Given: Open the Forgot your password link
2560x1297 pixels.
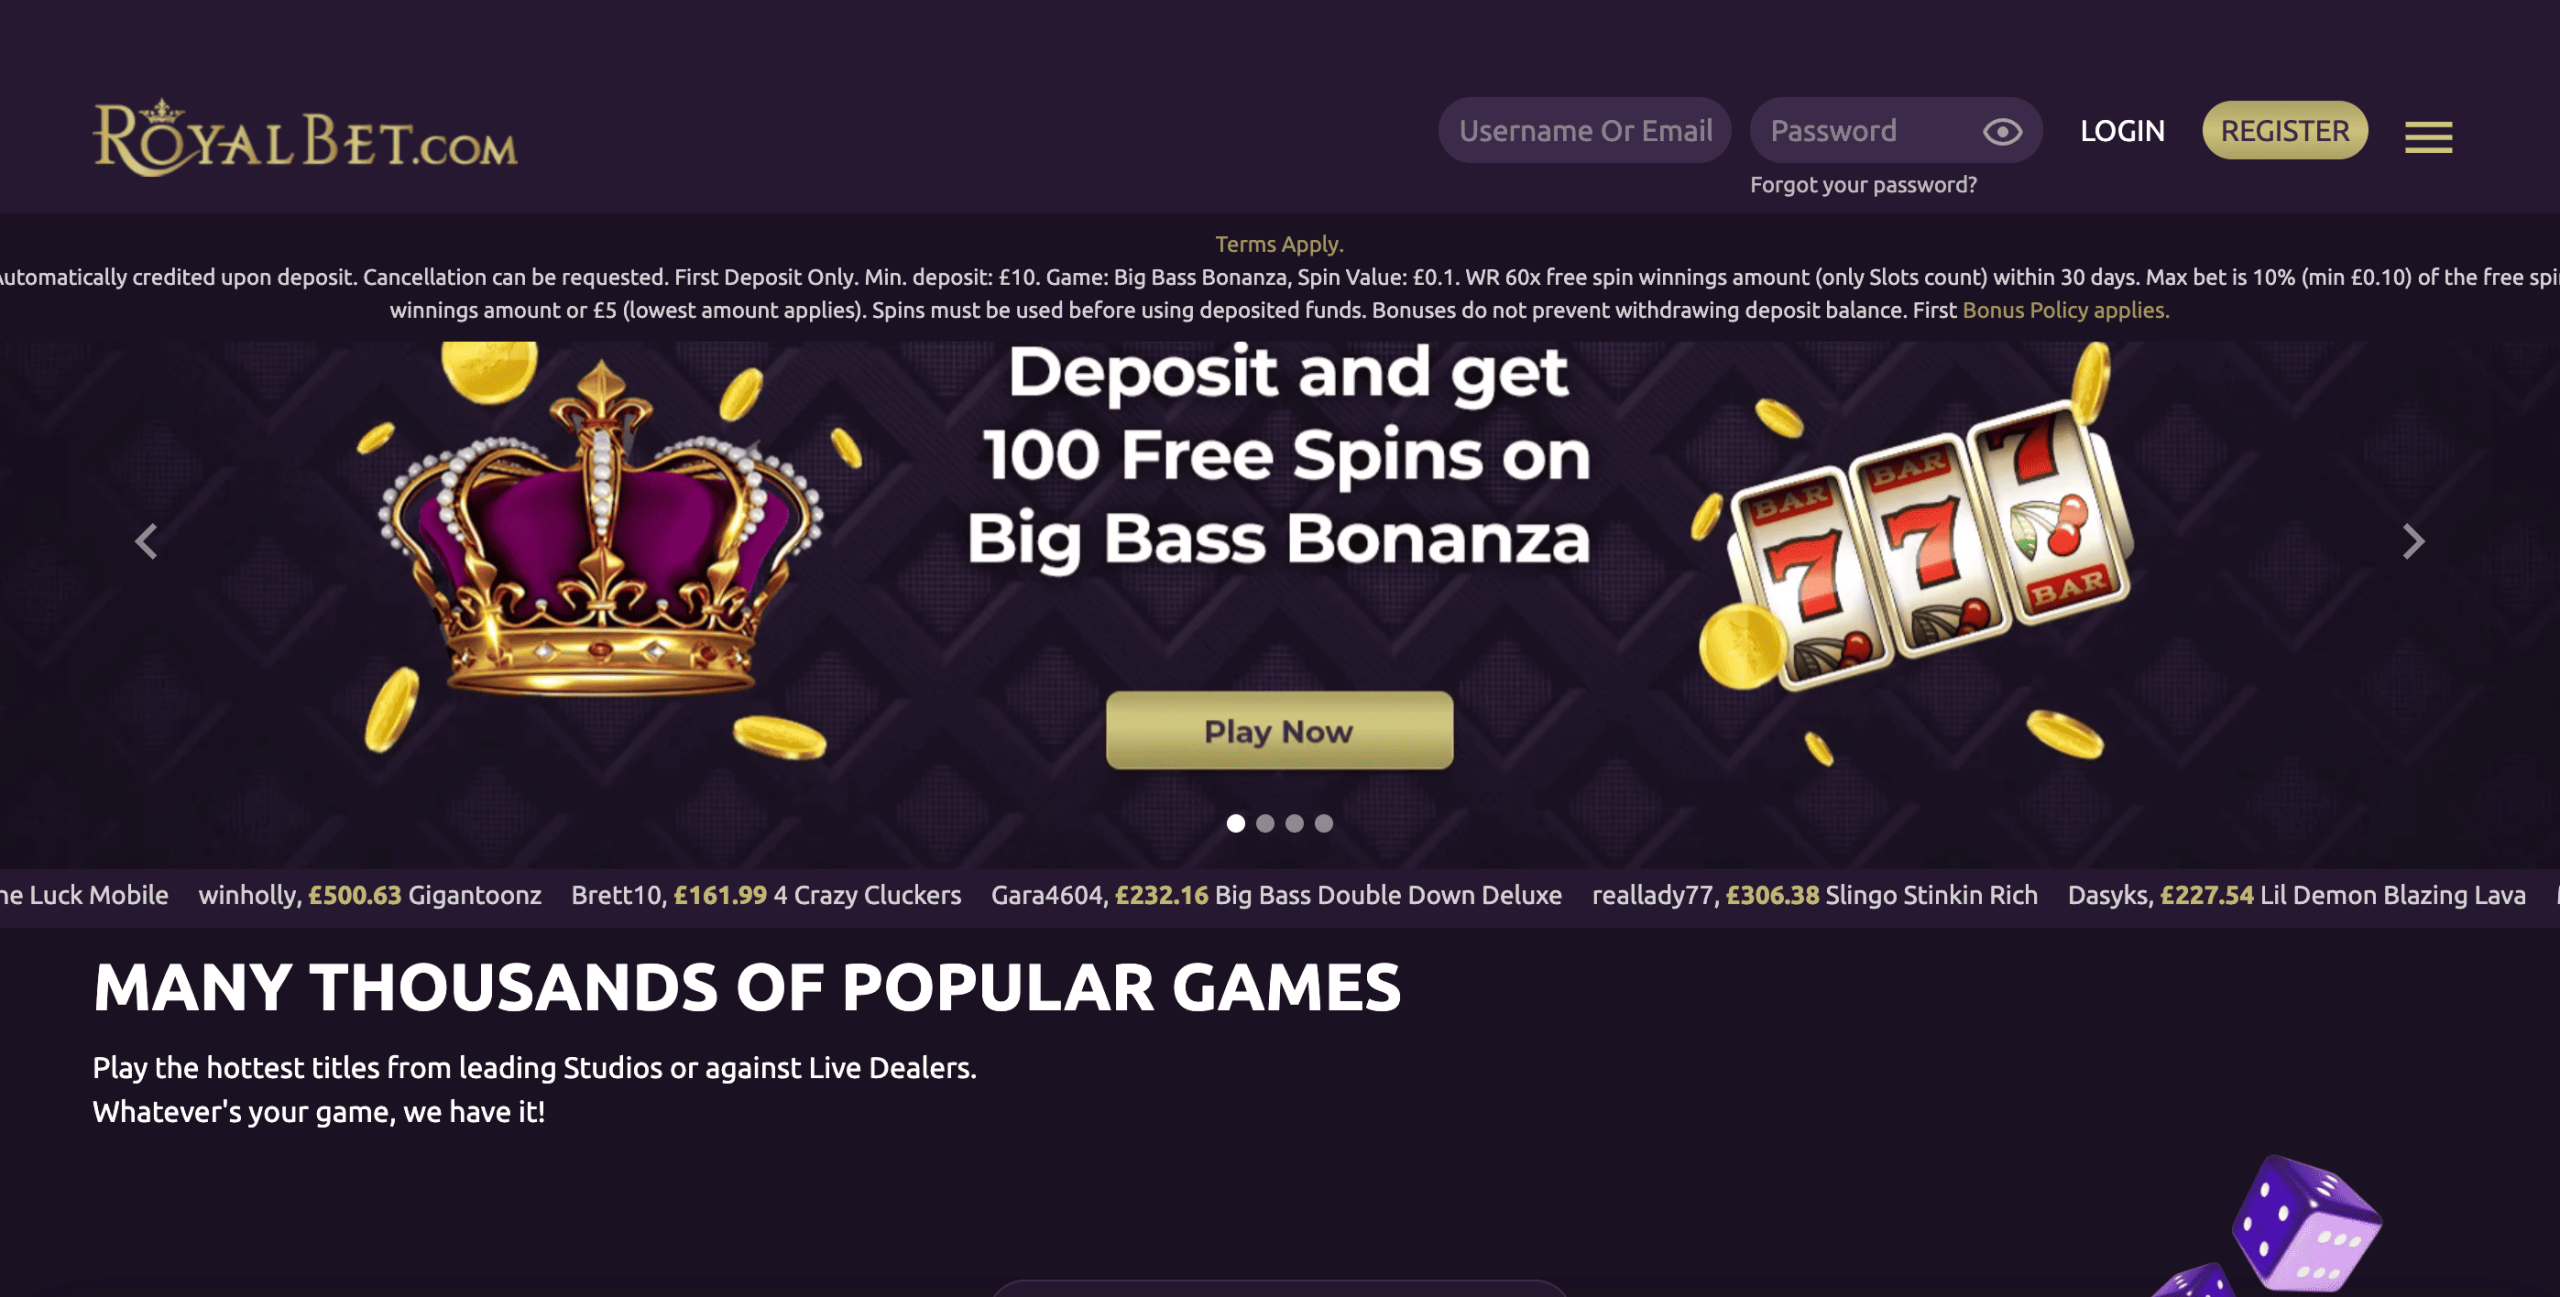Looking at the screenshot, I should coord(1863,185).
